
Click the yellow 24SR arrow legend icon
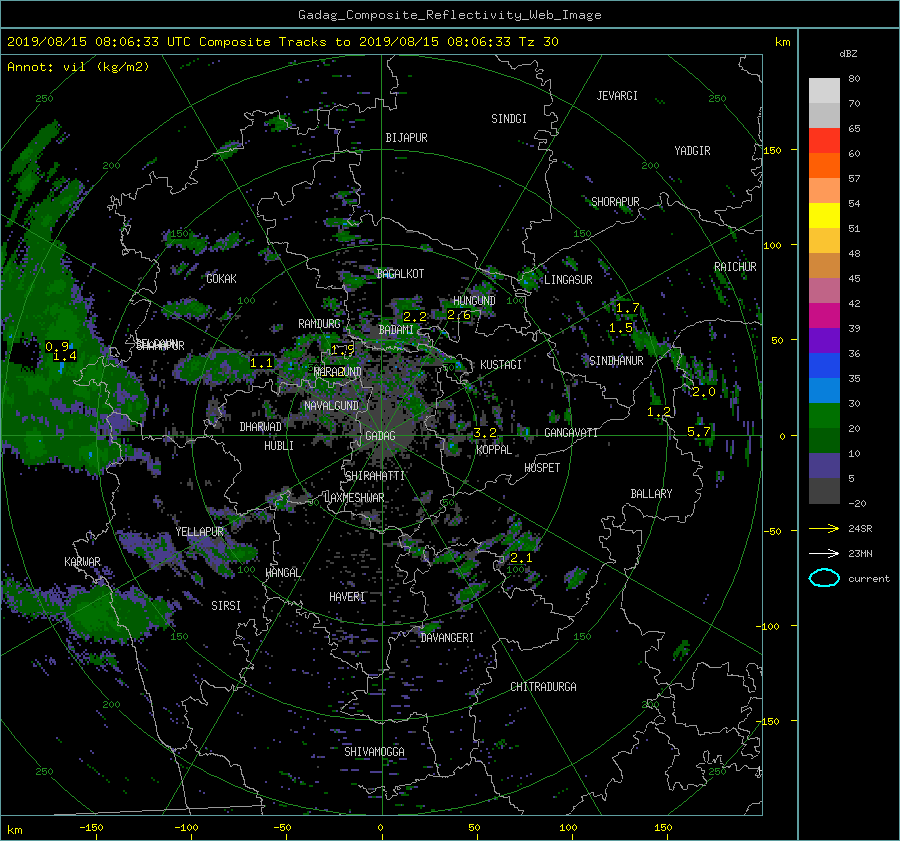pos(824,529)
